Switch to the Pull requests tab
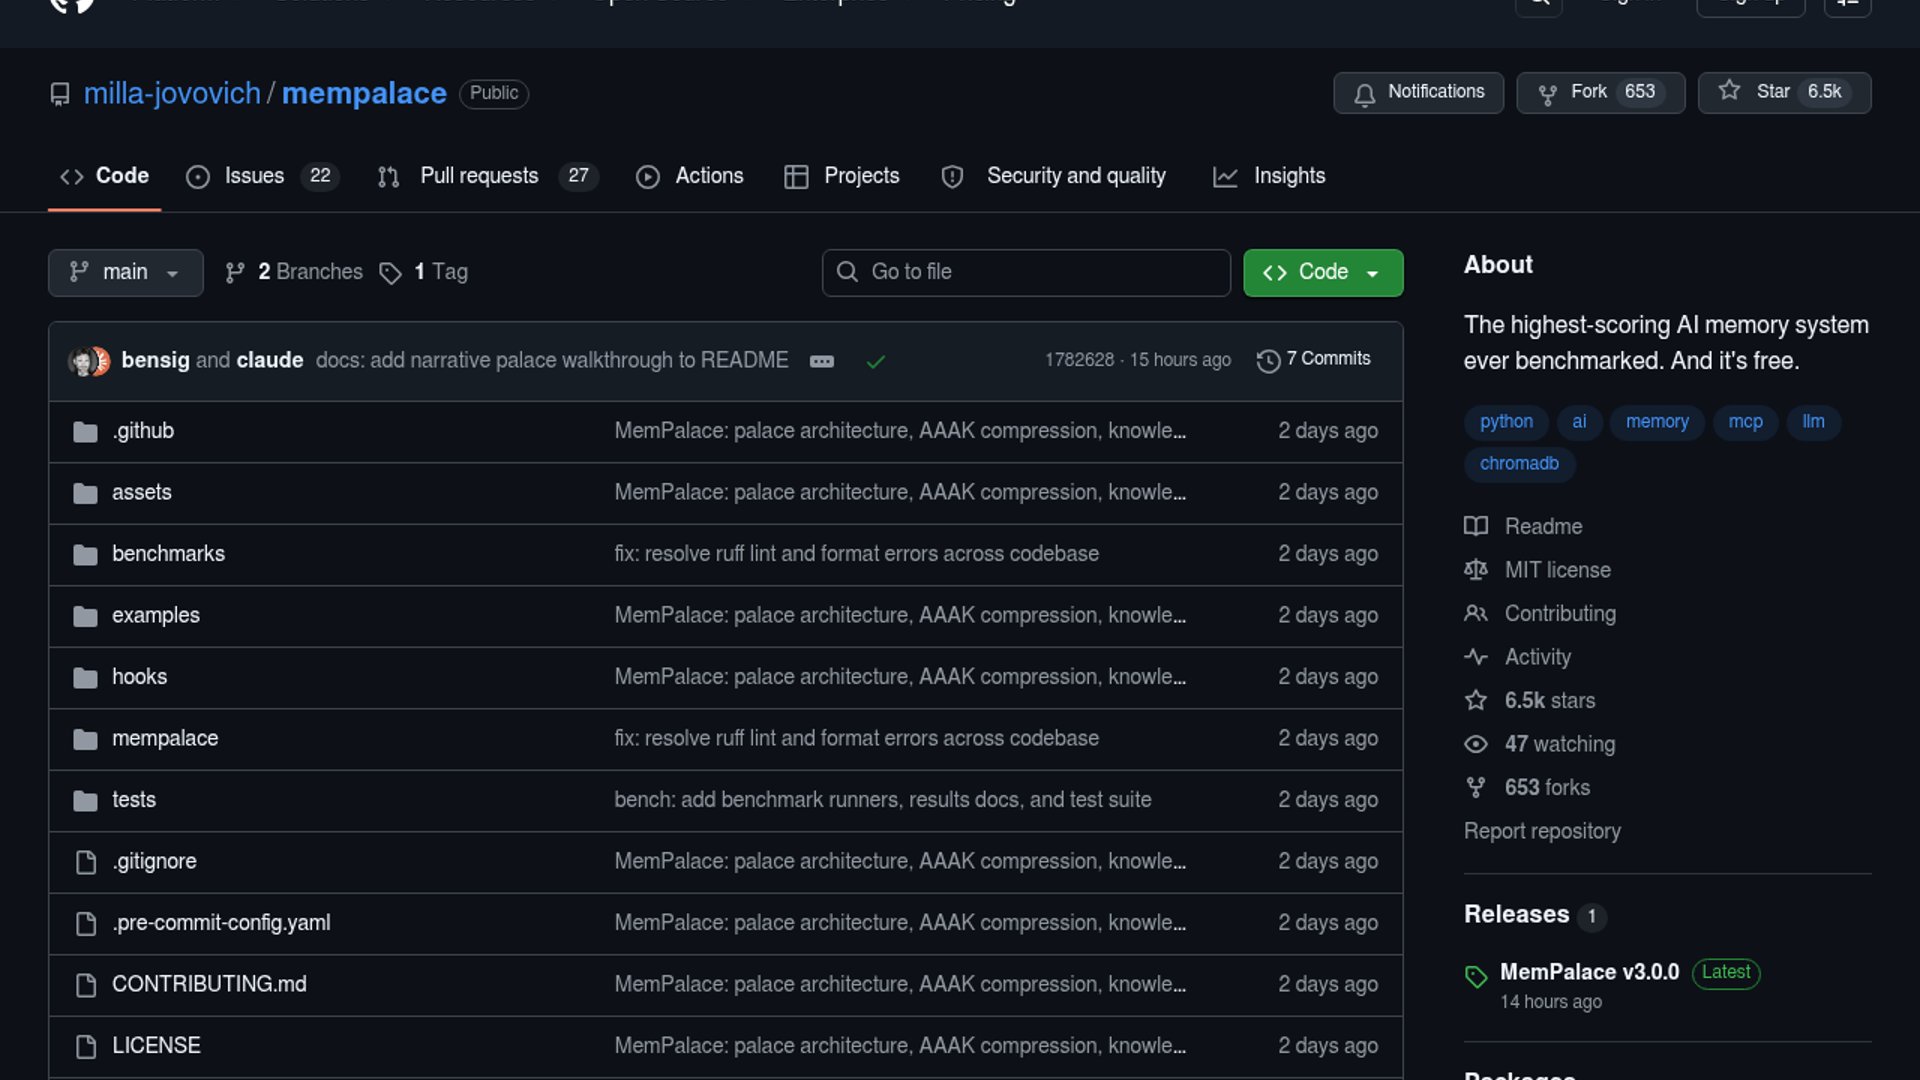This screenshot has height=1080, width=1920. [x=478, y=176]
